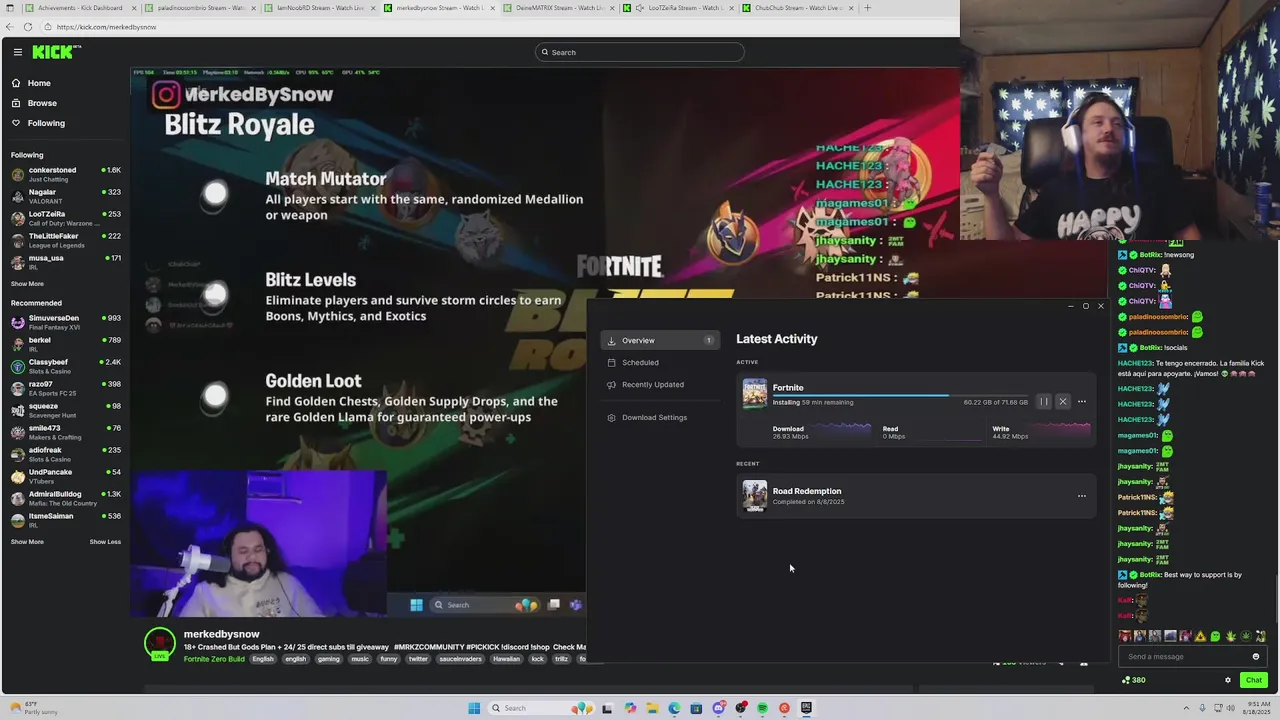1280x720 pixels.
Task: Click the green Chat send button
Action: [1253, 680]
